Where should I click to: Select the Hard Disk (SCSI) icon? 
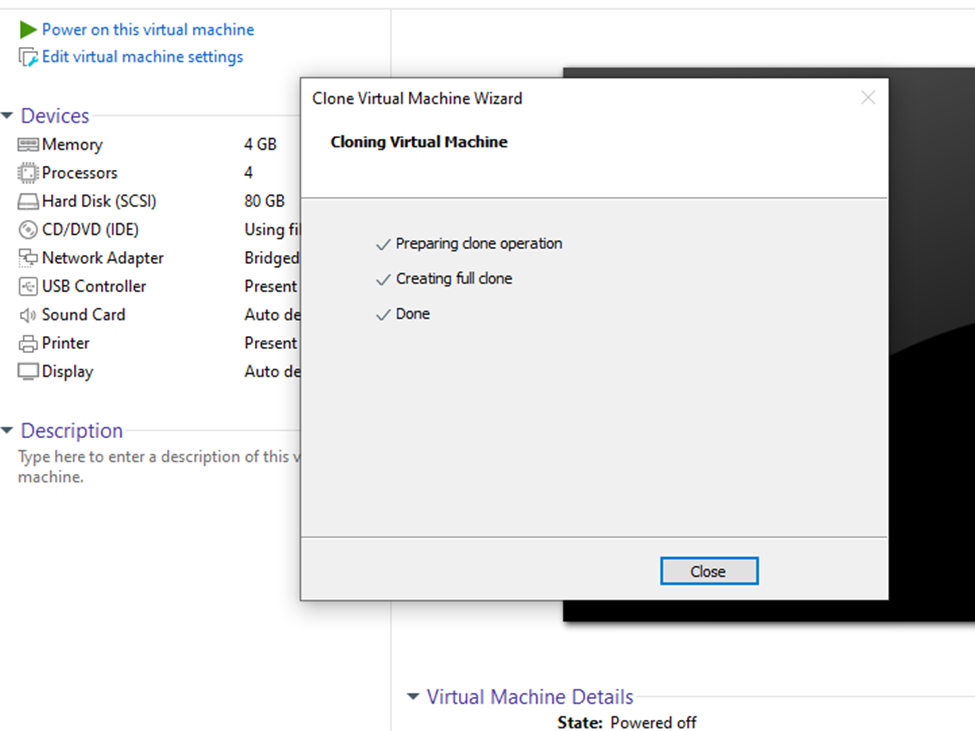(x=28, y=201)
